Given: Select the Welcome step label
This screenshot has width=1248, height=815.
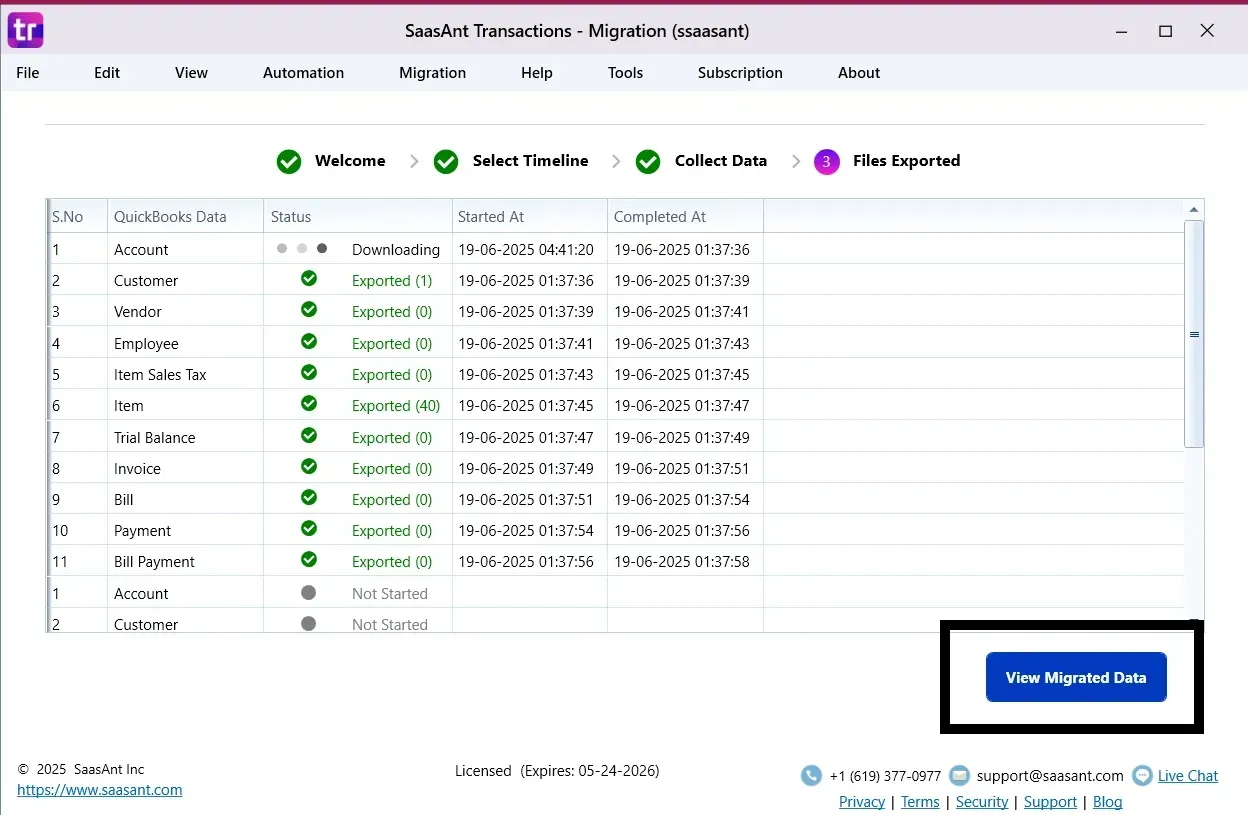Looking at the screenshot, I should (x=350, y=161).
